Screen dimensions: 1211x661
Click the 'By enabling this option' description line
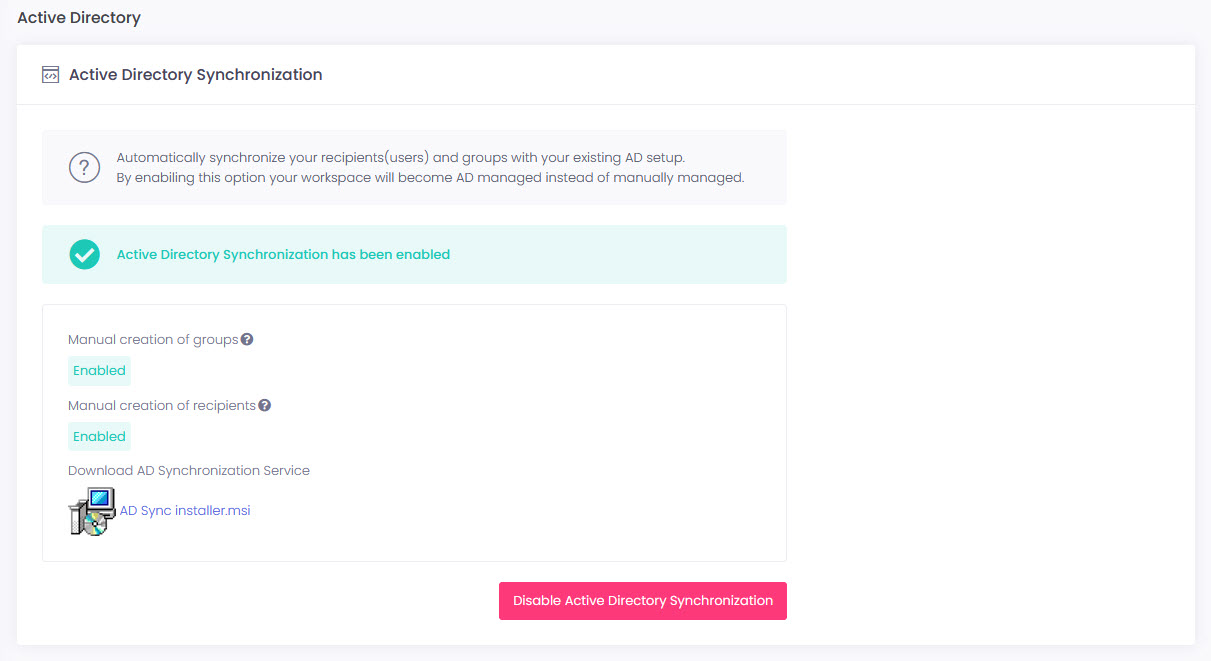(x=431, y=177)
